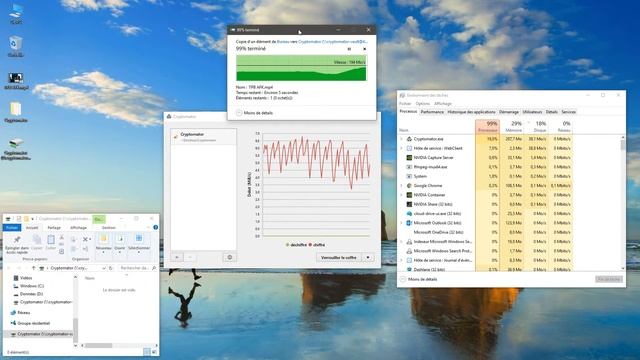Expand the Google Chrome process row

click(401, 186)
